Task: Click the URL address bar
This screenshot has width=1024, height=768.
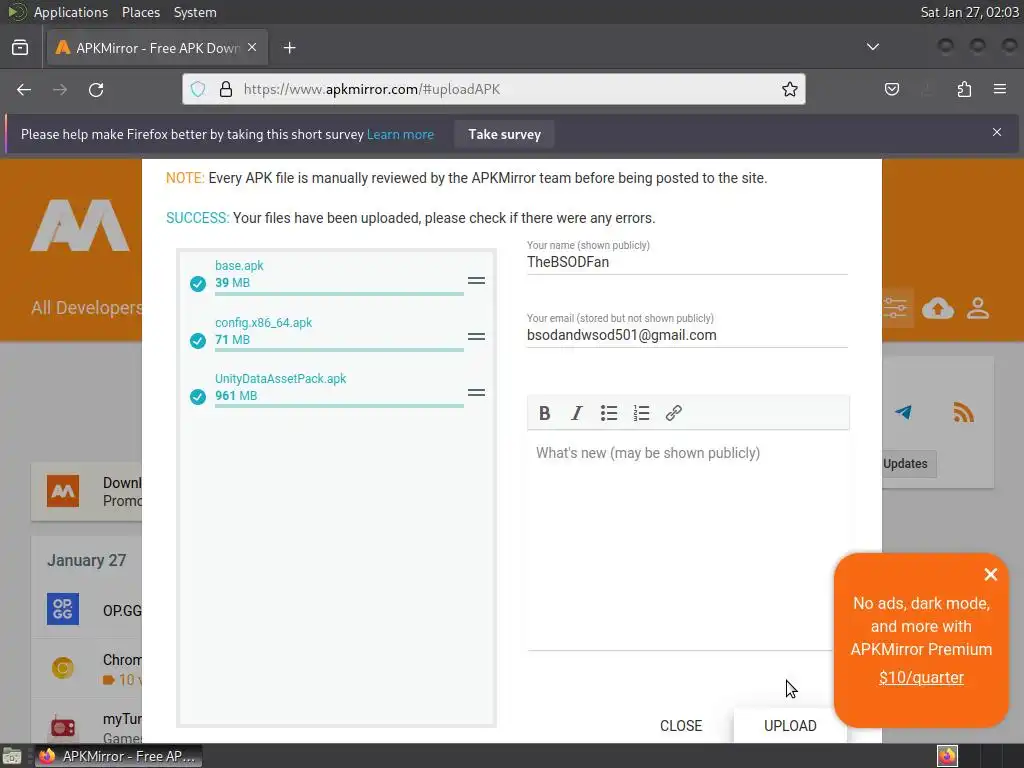Action: (494, 89)
